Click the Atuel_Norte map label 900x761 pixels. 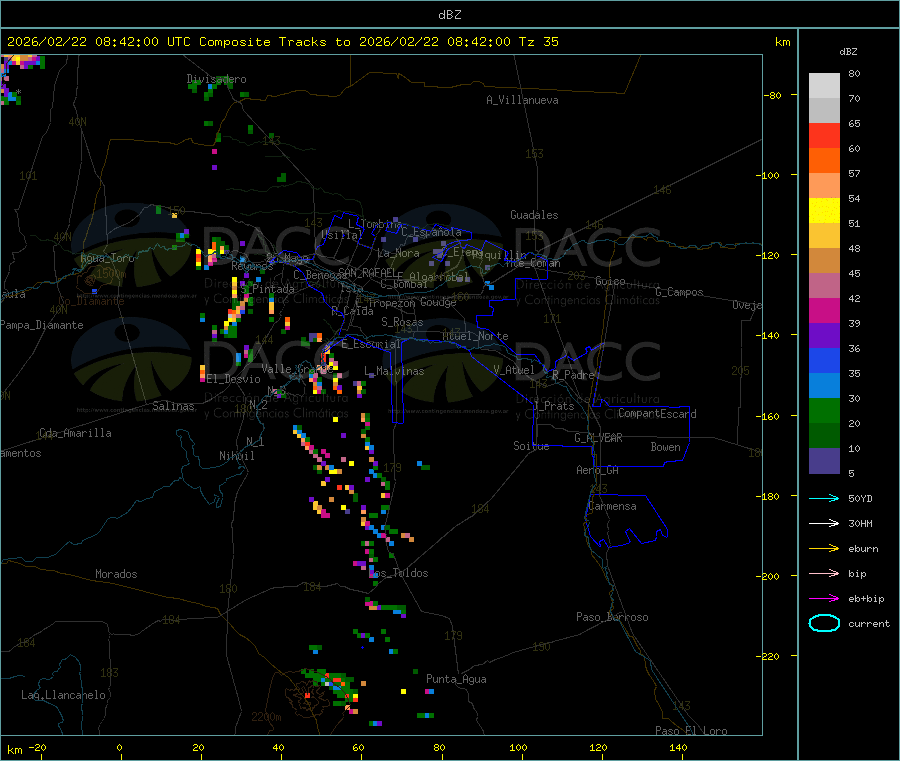point(475,336)
